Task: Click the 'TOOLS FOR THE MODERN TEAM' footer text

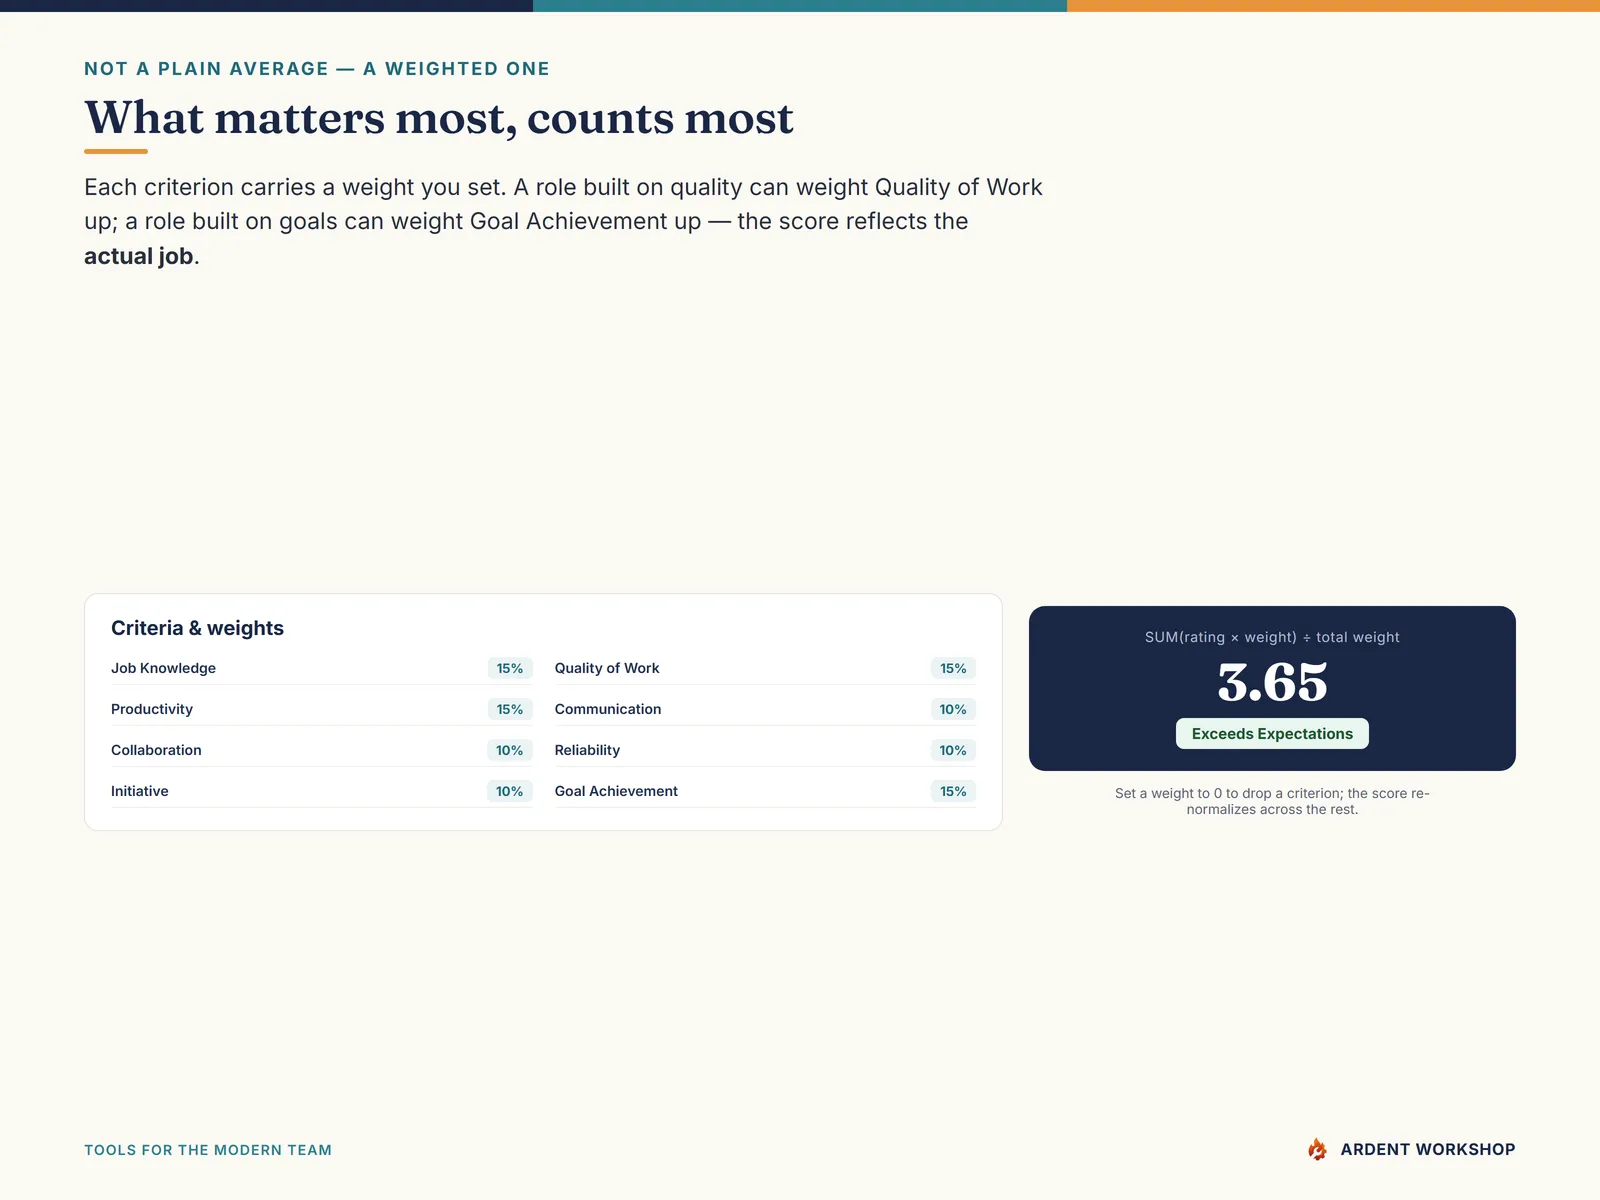Action: (208, 1150)
